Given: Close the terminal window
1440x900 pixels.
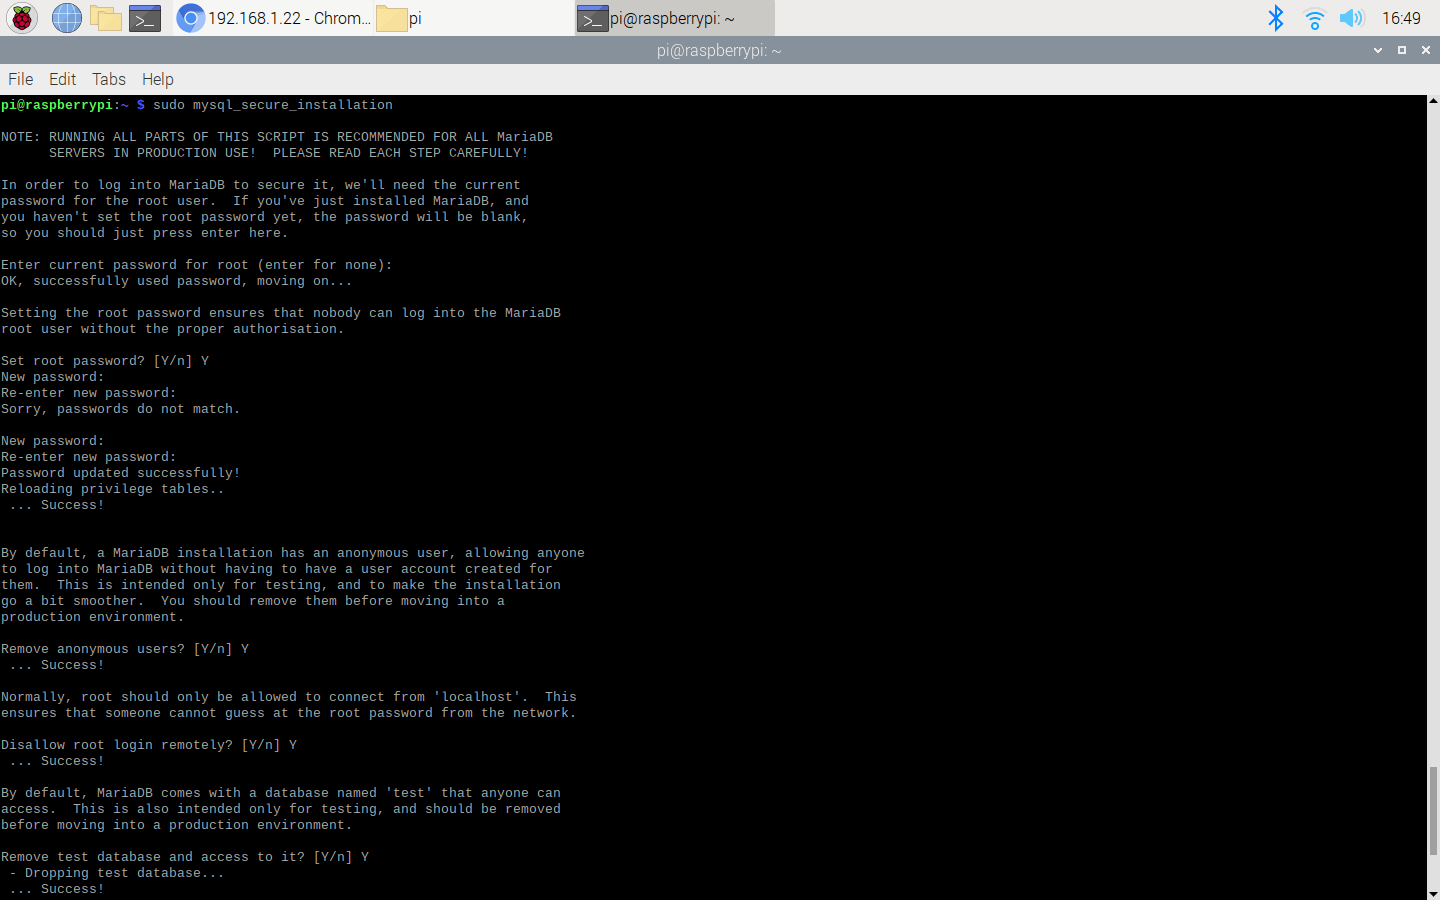Looking at the screenshot, I should coord(1426,50).
